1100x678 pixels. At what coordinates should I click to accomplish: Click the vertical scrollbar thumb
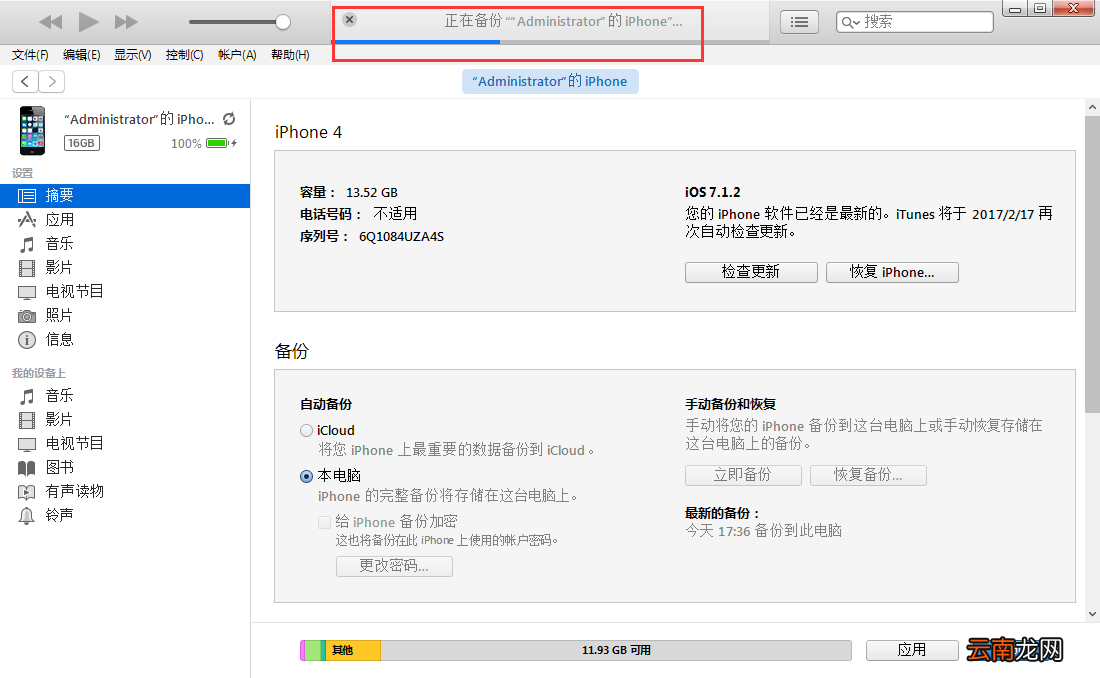click(1092, 265)
